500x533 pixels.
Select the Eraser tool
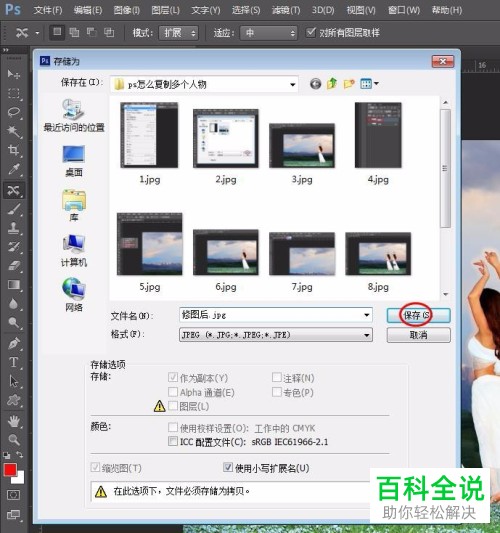pos(14,265)
